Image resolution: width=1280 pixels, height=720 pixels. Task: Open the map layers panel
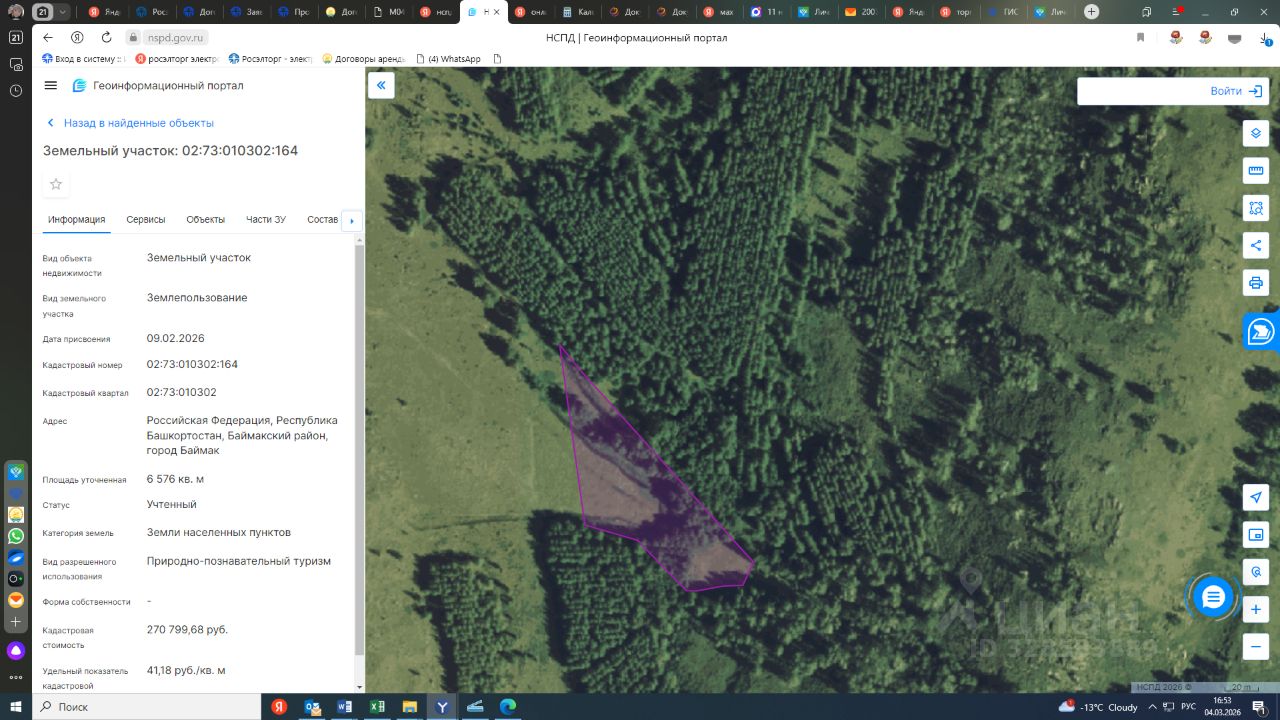coord(1256,133)
